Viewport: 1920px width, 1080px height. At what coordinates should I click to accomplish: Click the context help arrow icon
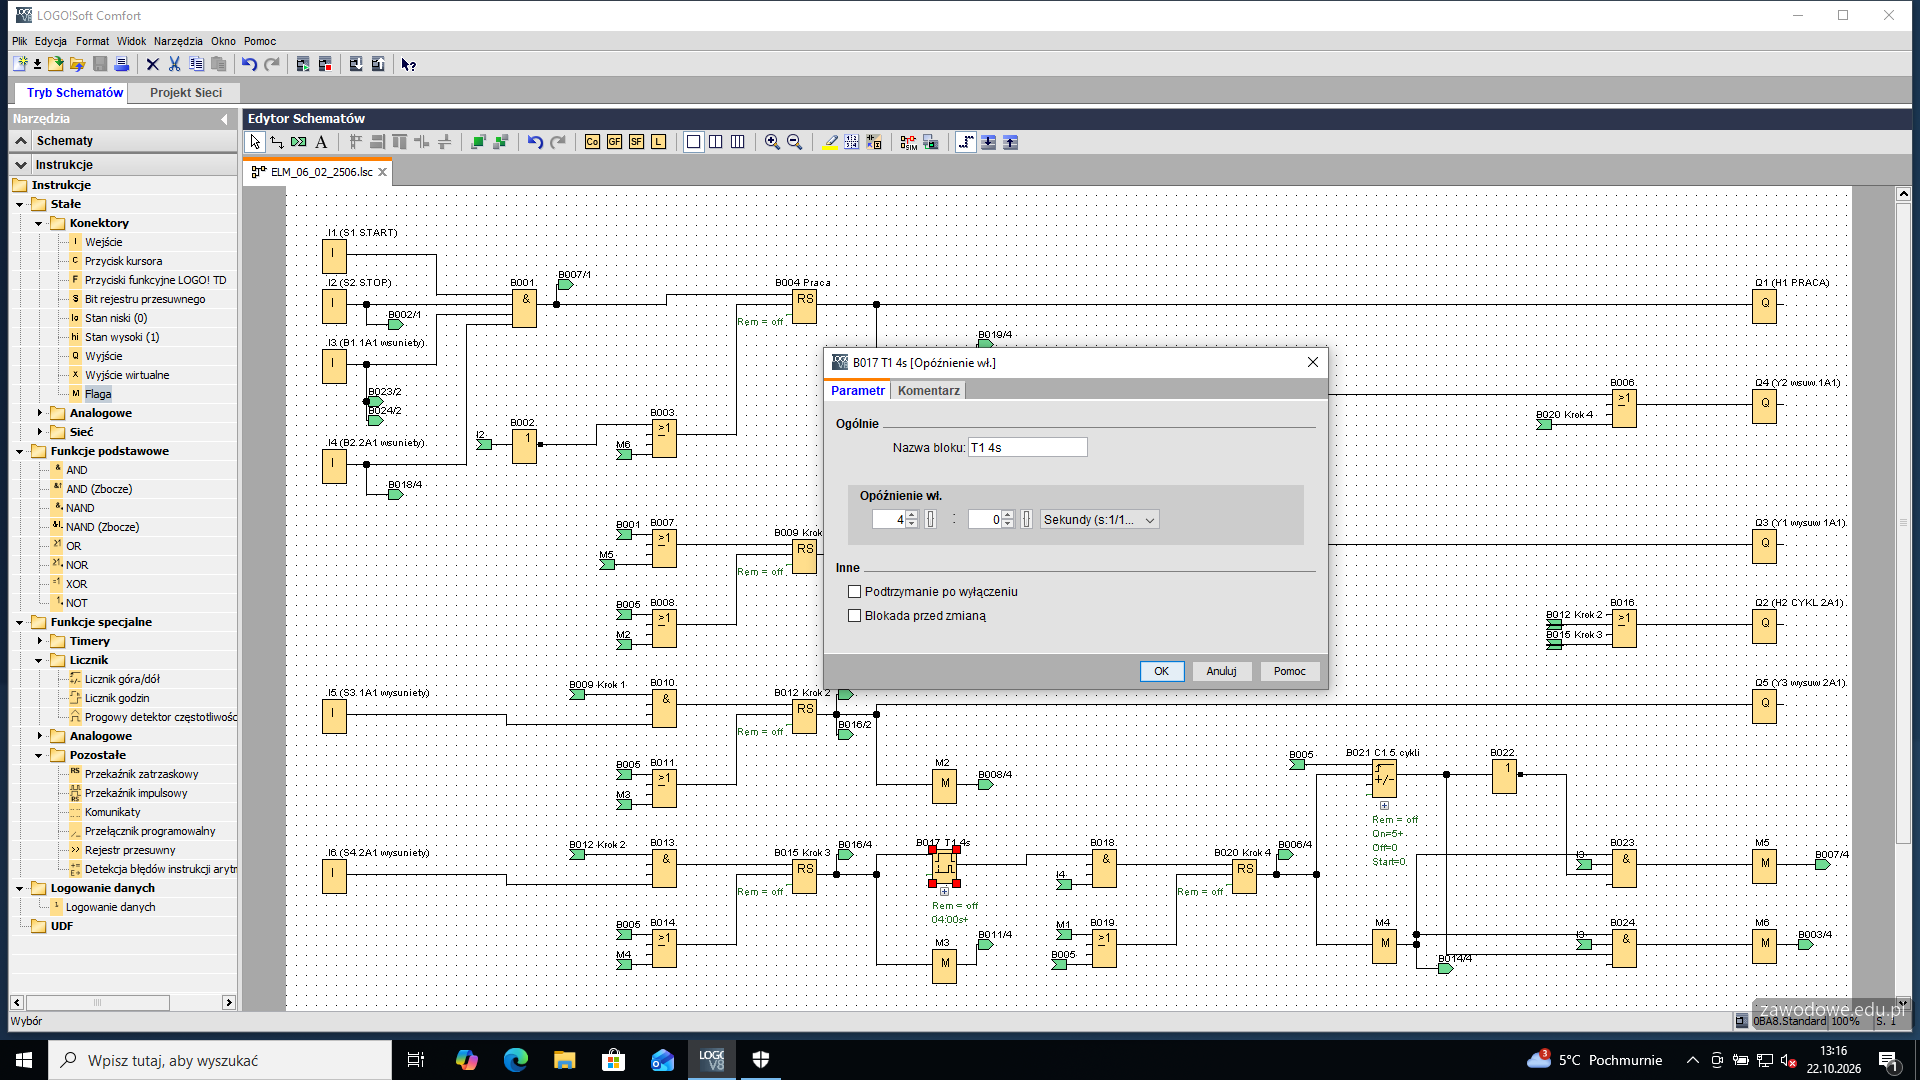click(408, 64)
